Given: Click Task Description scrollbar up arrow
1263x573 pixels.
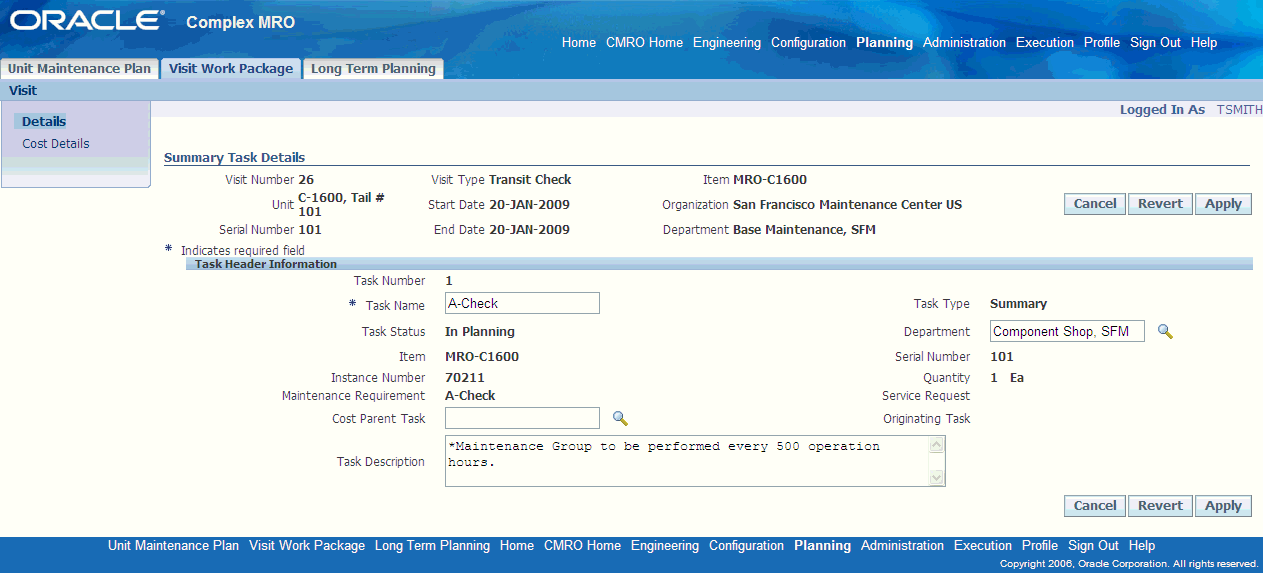Looking at the screenshot, I should pyautogui.click(x=937, y=445).
